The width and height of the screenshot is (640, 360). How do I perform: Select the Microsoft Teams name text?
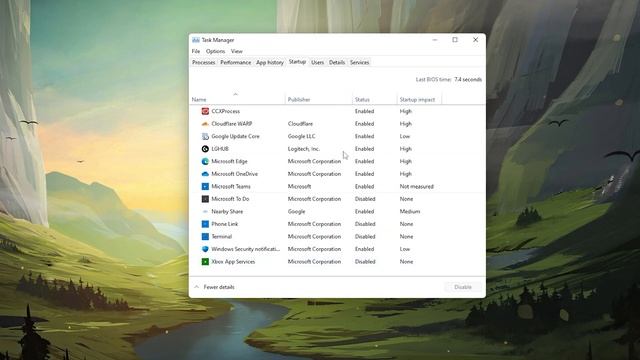tap(231, 187)
